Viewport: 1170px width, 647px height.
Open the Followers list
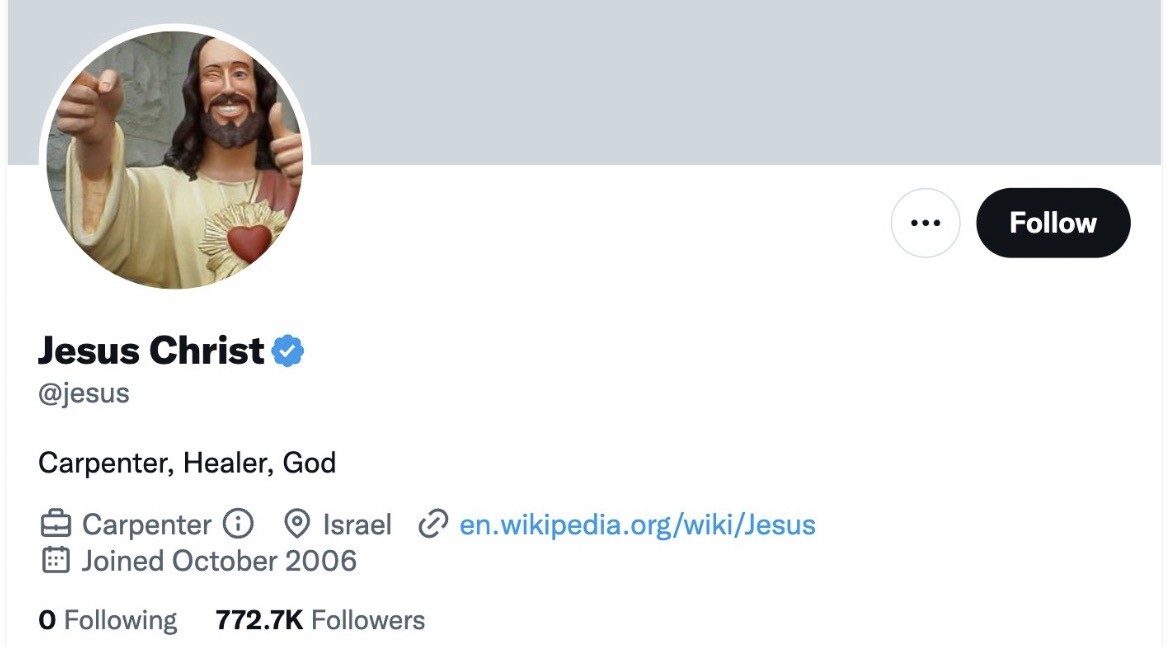coord(368,620)
